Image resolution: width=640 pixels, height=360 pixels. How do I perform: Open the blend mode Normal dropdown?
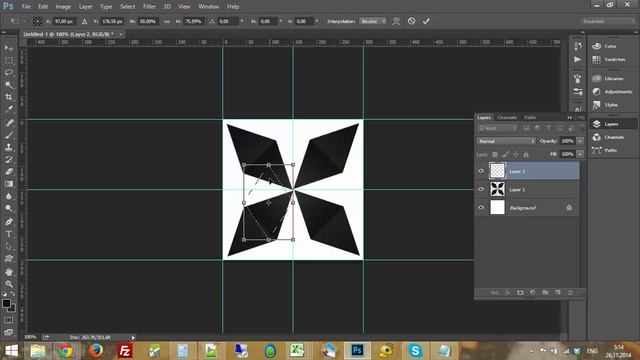(506, 141)
